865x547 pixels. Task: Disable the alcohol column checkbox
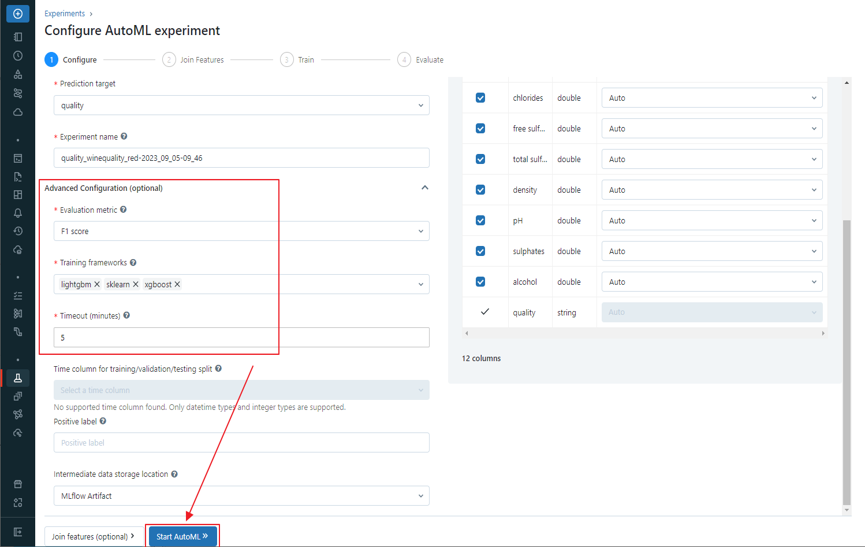pyautogui.click(x=480, y=282)
